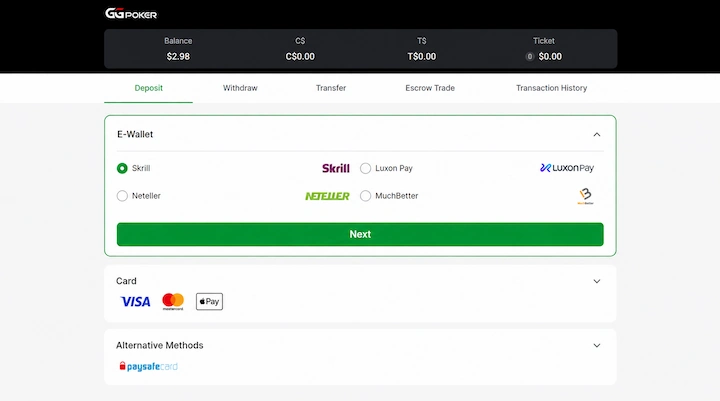Screen dimensions: 720x401
Task: Click the GGPoker logo
Action: [x=131, y=14]
